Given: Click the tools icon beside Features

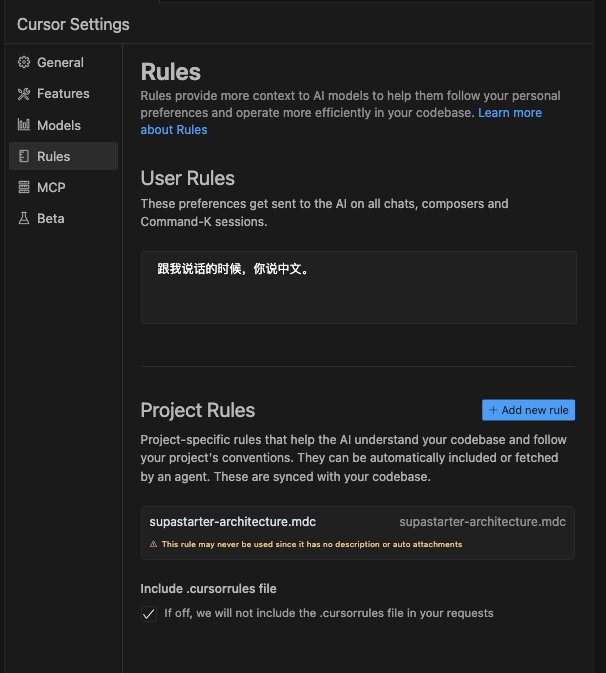Looking at the screenshot, I should tap(24, 94).
